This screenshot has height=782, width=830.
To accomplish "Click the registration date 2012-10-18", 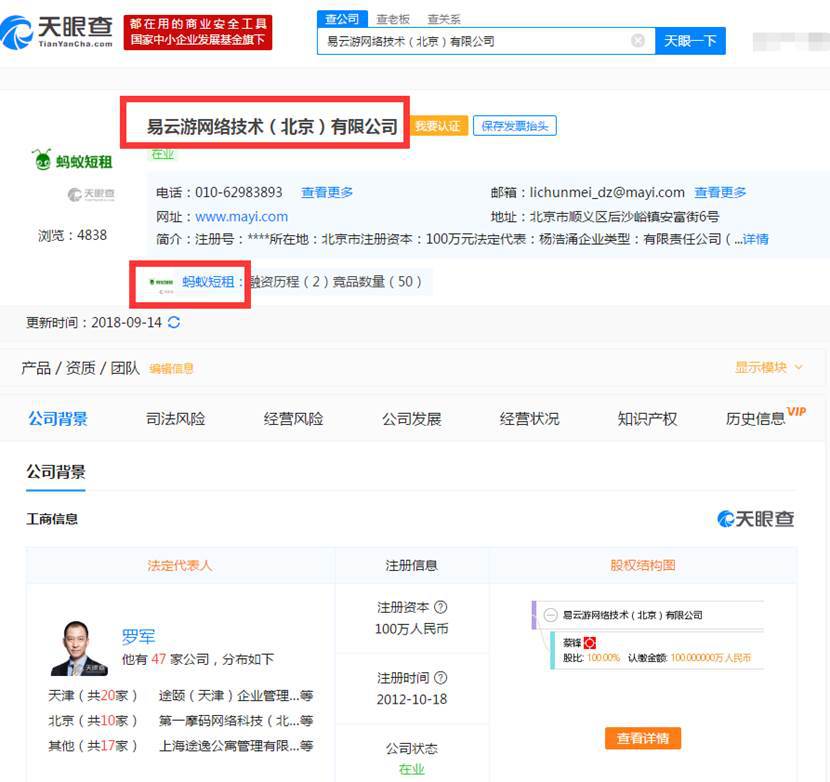I will 412,699.
